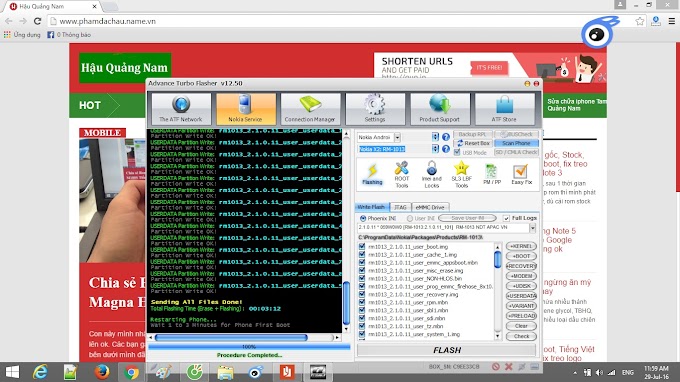
Task: Click help icon beside Nokia X2 model field
Action: [446, 149]
